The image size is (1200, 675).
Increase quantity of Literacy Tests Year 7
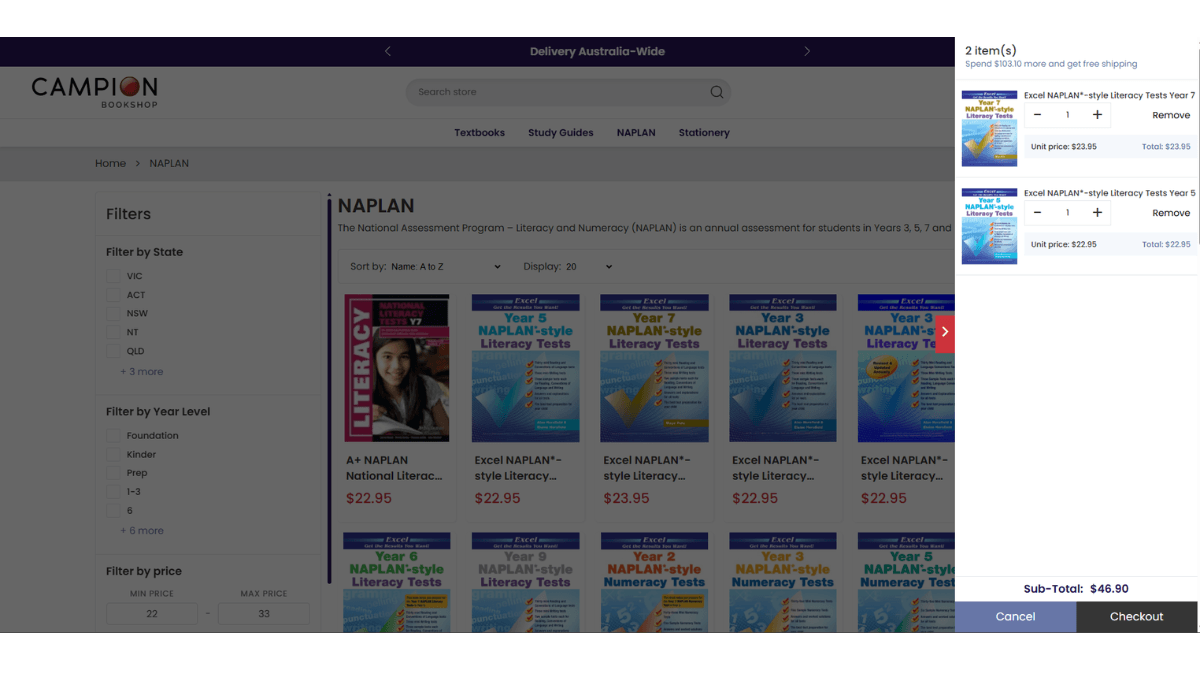[1097, 115]
